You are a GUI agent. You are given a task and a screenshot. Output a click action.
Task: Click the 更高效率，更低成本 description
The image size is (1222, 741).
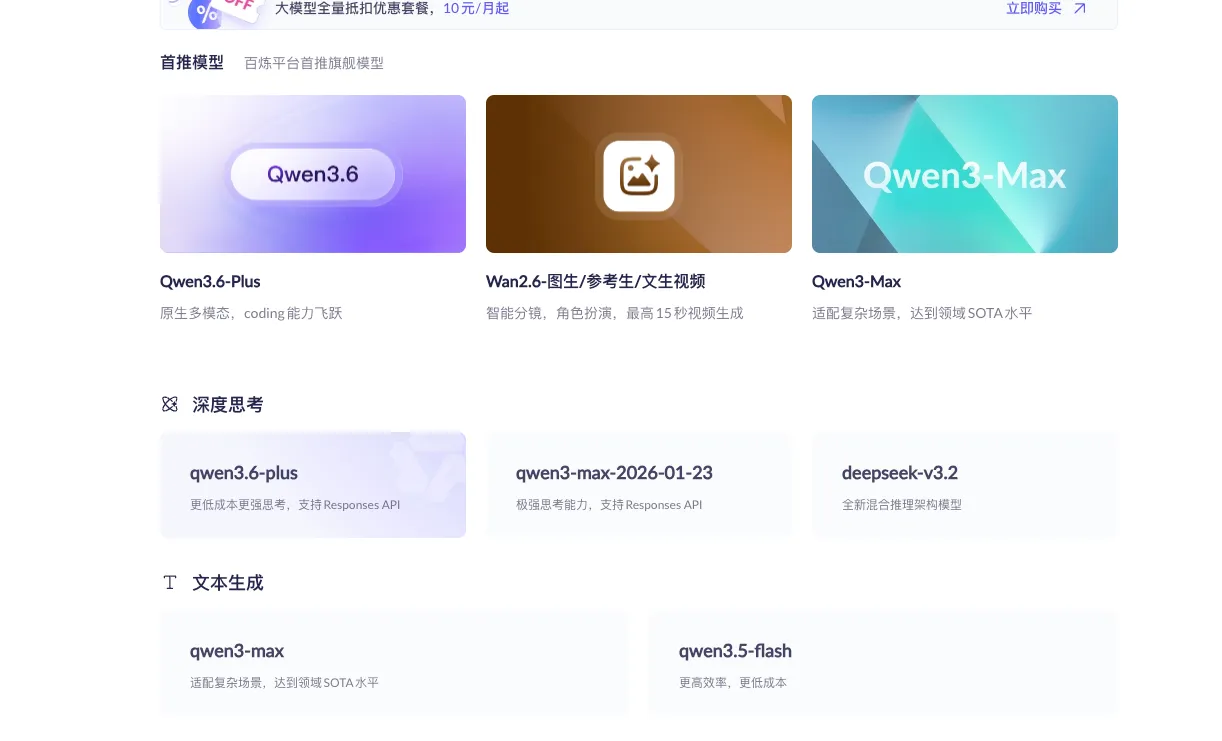point(733,683)
